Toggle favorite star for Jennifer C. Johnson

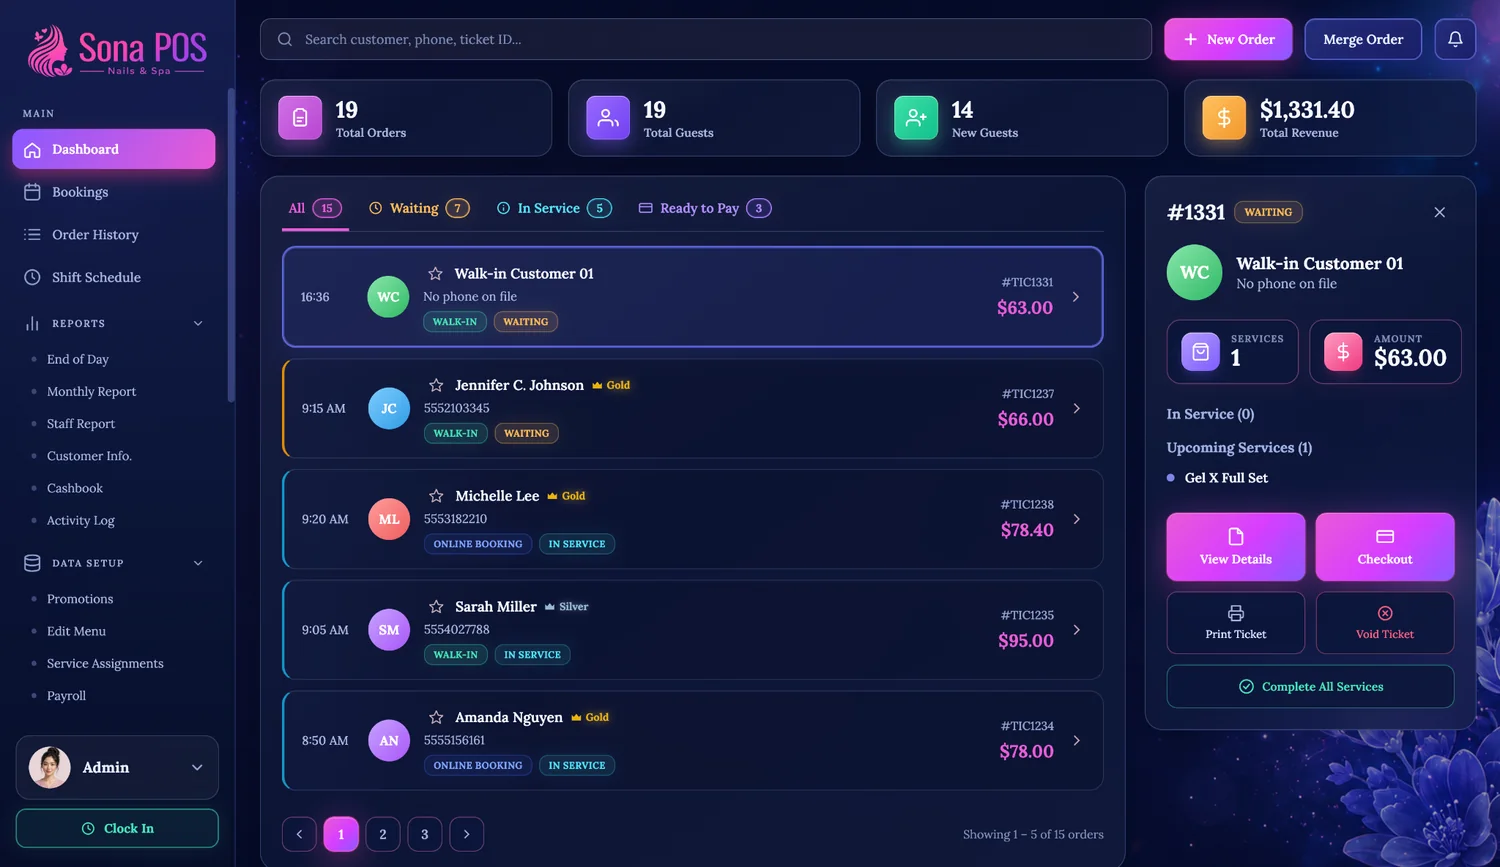click(436, 385)
